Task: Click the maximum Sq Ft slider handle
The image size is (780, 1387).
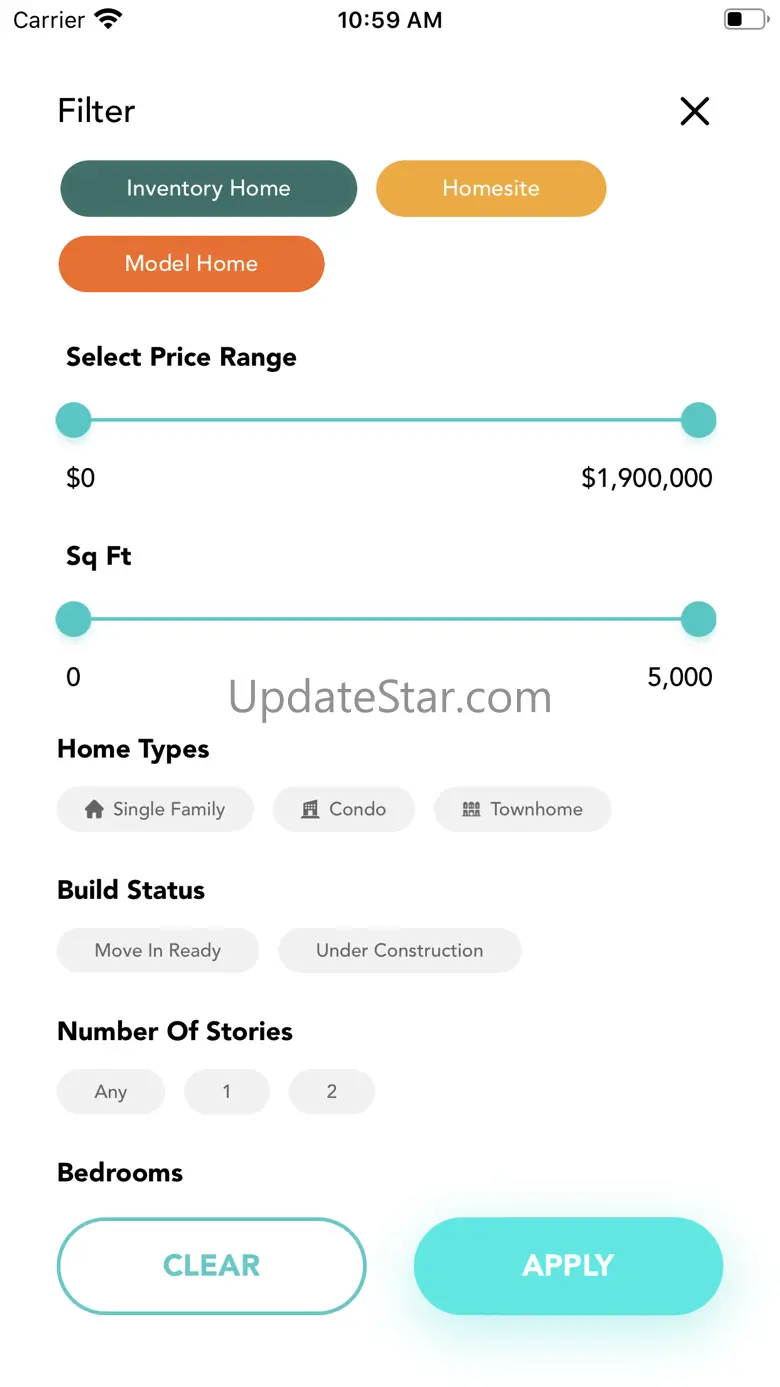Action: pos(698,619)
